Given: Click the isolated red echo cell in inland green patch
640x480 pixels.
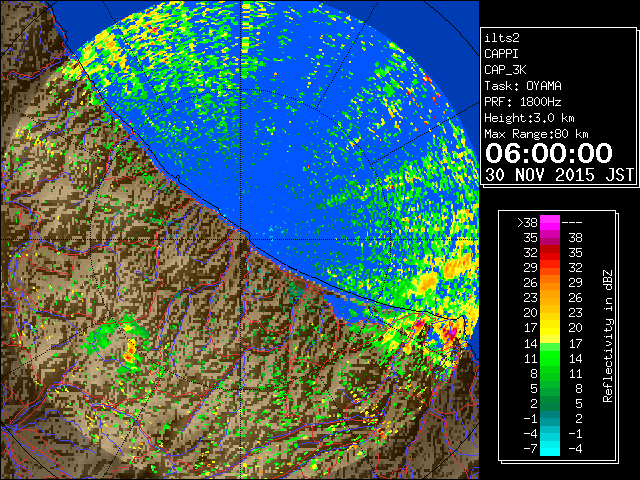Looking at the screenshot, I should coord(130,353).
